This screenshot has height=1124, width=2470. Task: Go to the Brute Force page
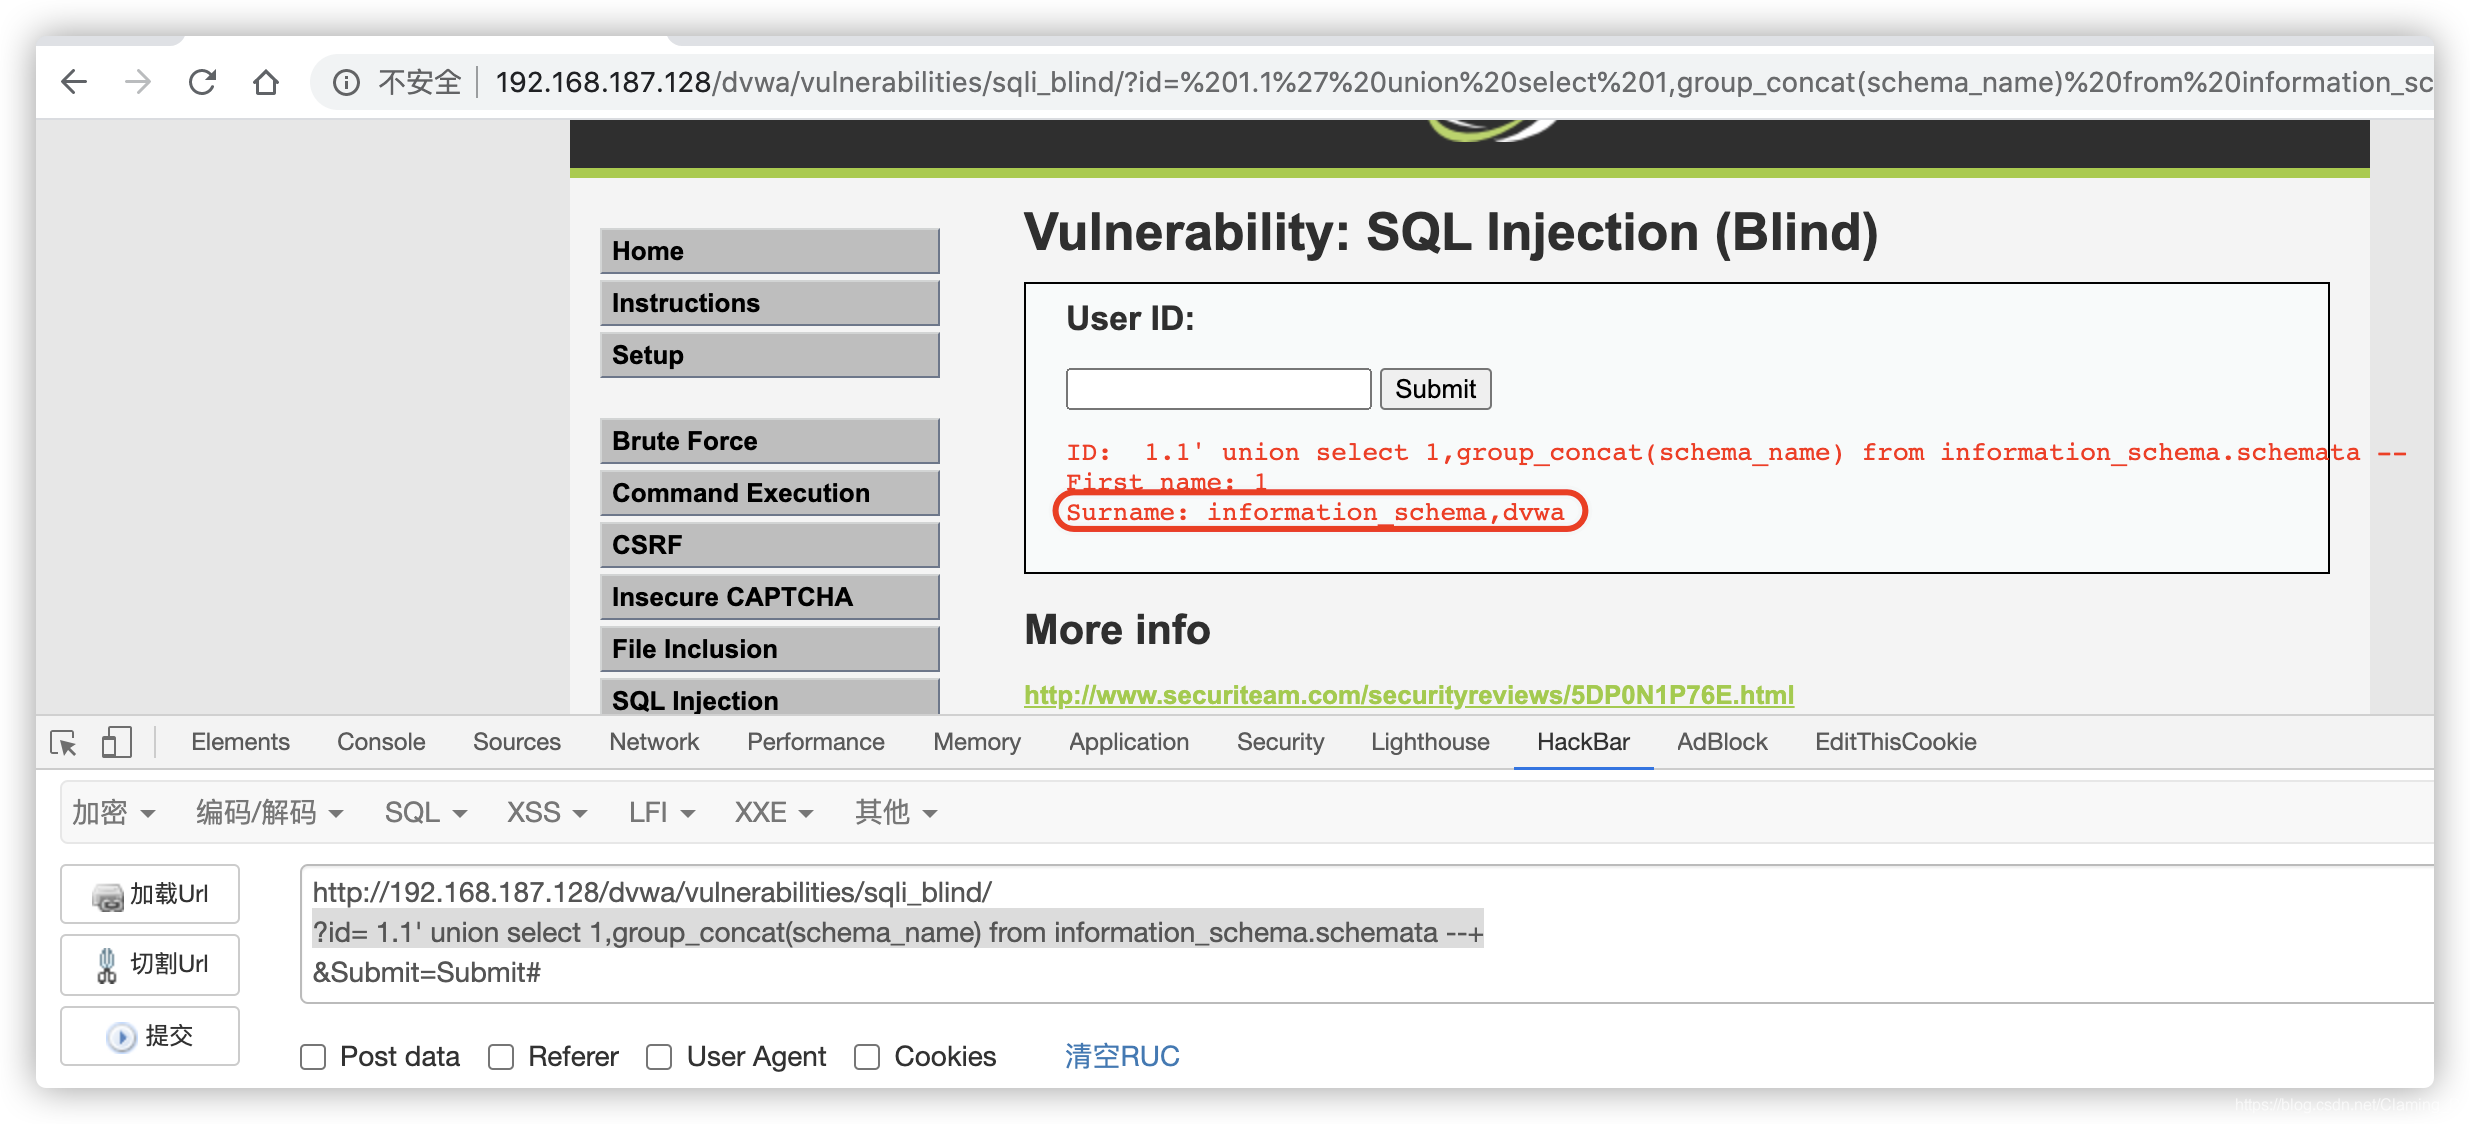(770, 441)
